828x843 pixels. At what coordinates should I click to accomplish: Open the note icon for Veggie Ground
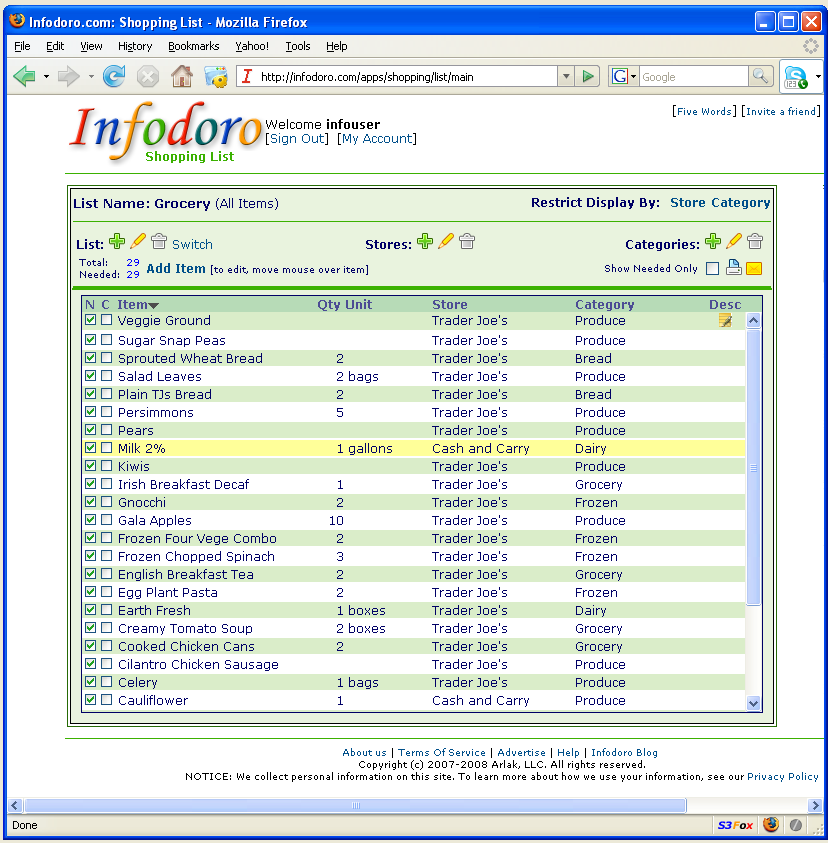[725, 321]
